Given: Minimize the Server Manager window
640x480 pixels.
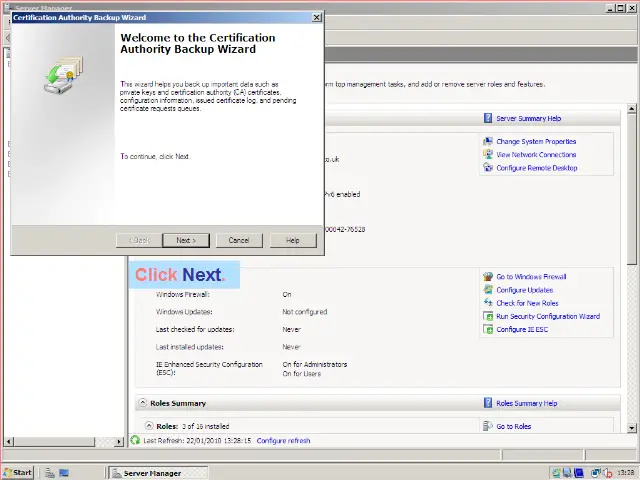Looking at the screenshot, I should tap(611, 8).
